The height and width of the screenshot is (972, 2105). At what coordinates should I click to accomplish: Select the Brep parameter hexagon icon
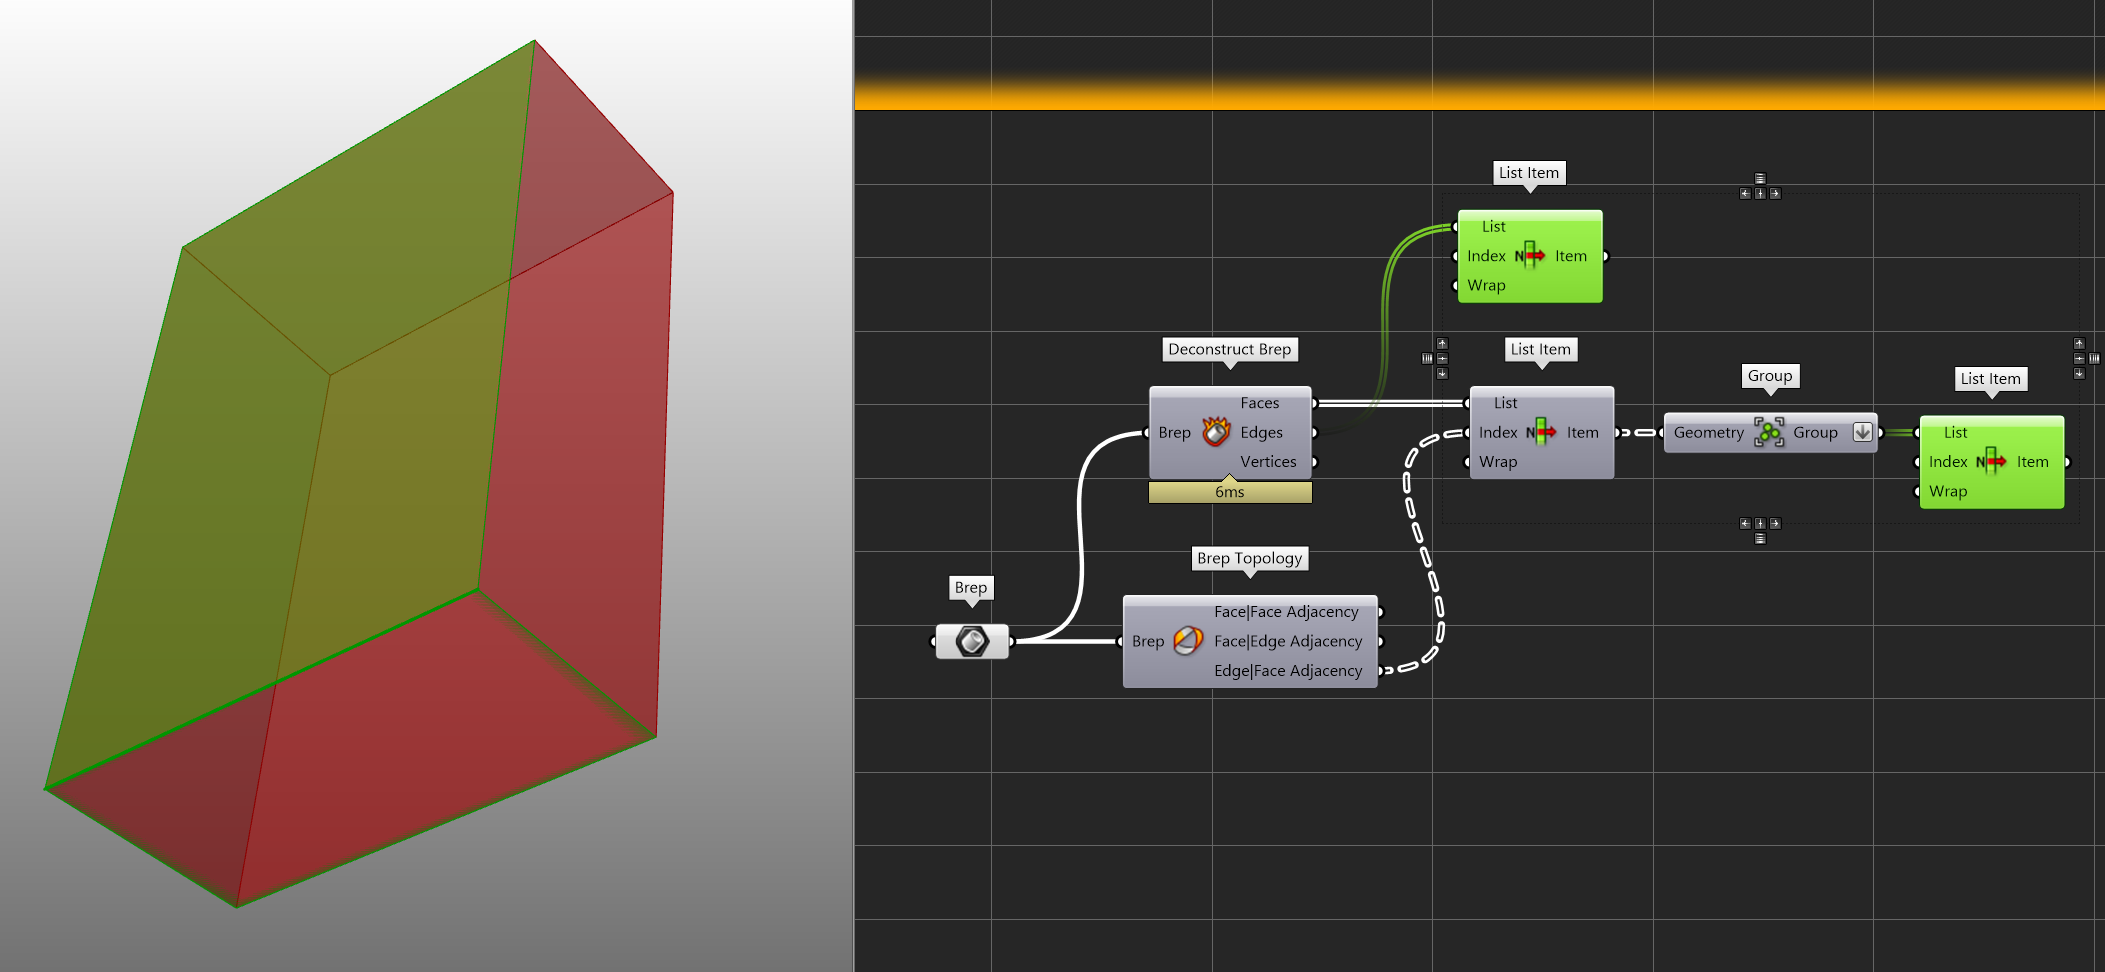(972, 641)
